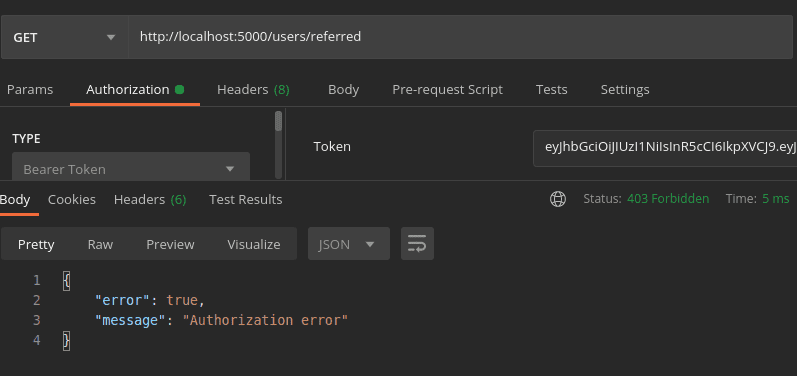Image resolution: width=797 pixels, height=376 pixels.
Task: Open the request Headers (8) tab
Action: click(x=253, y=90)
